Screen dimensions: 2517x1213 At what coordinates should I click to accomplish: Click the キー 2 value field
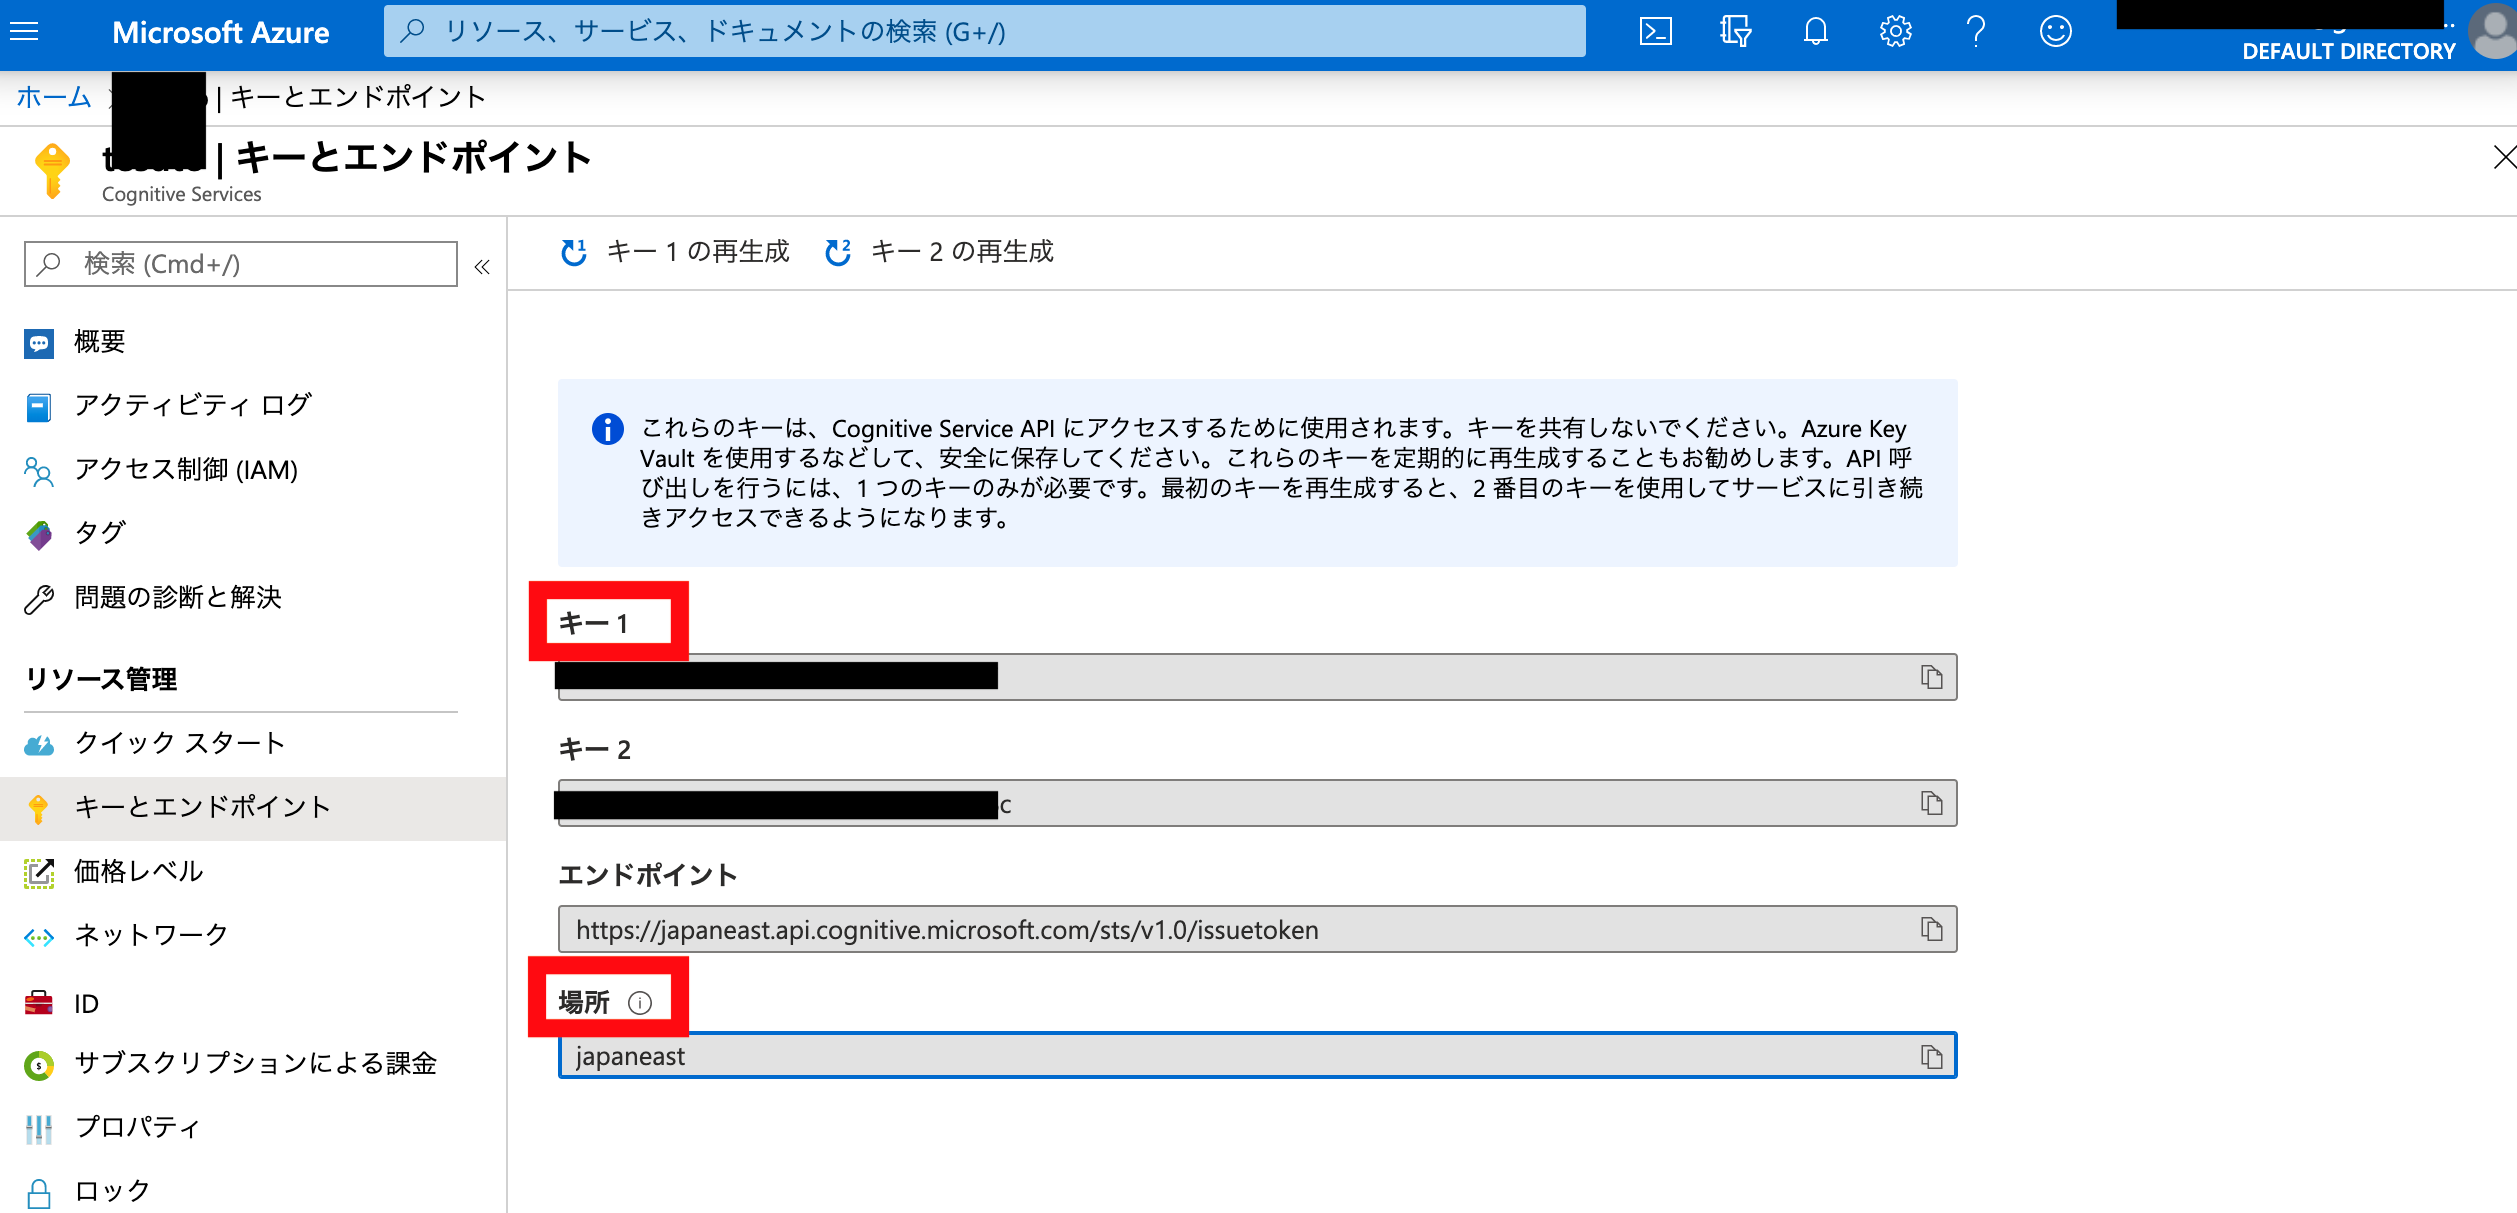[1257, 803]
